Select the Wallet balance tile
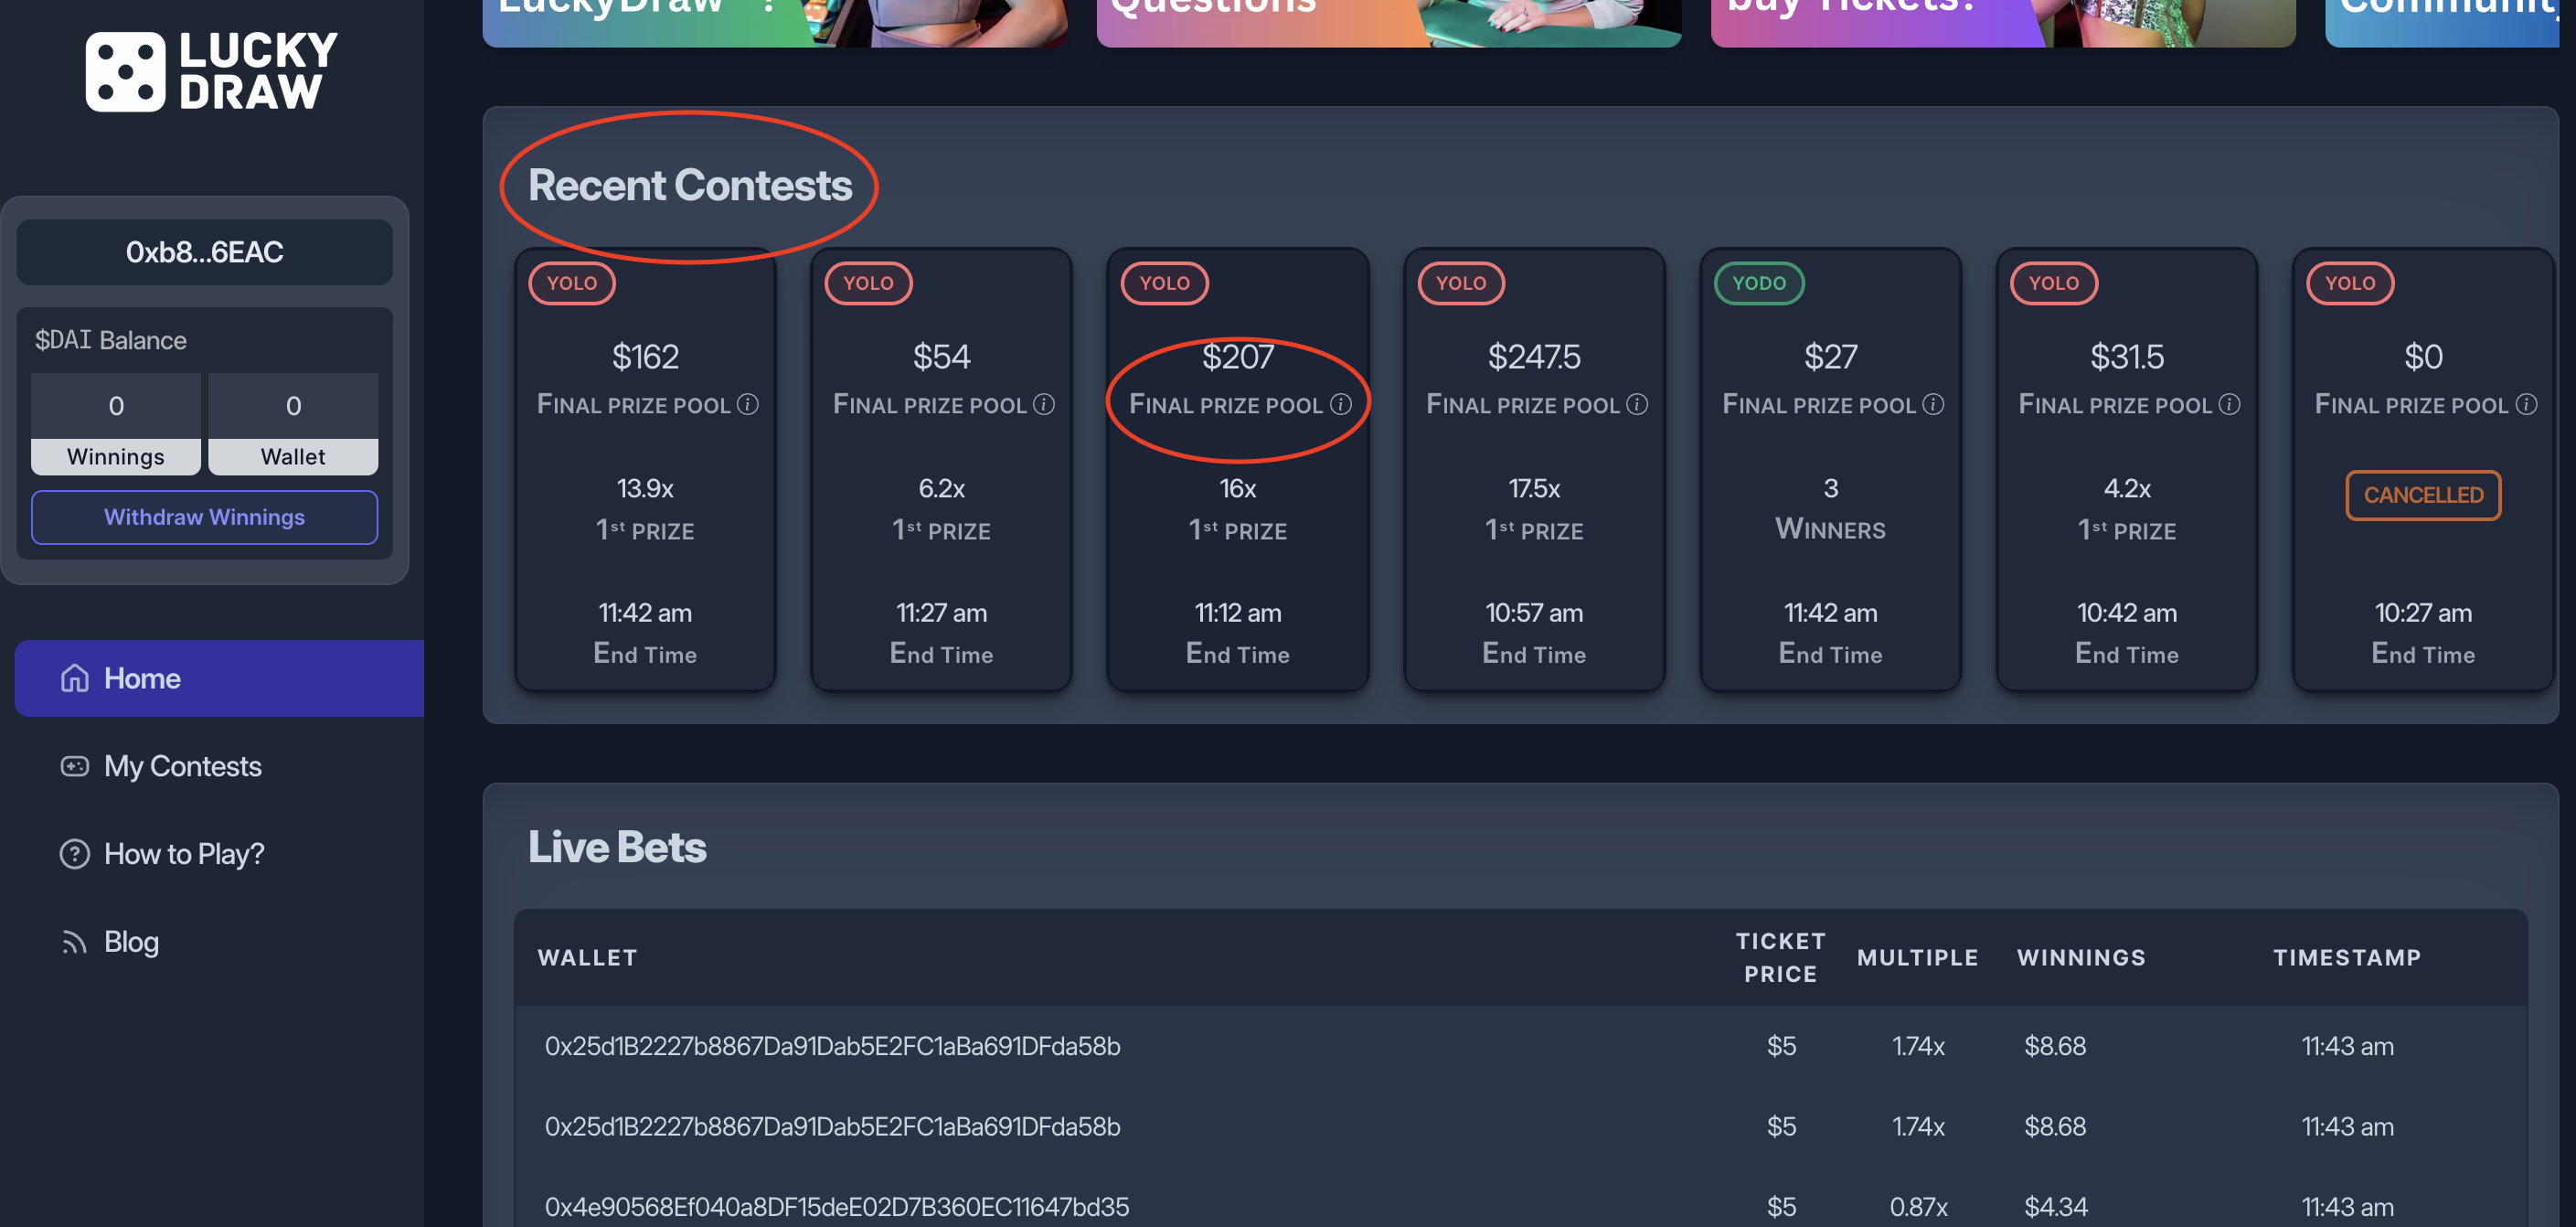 coord(293,424)
